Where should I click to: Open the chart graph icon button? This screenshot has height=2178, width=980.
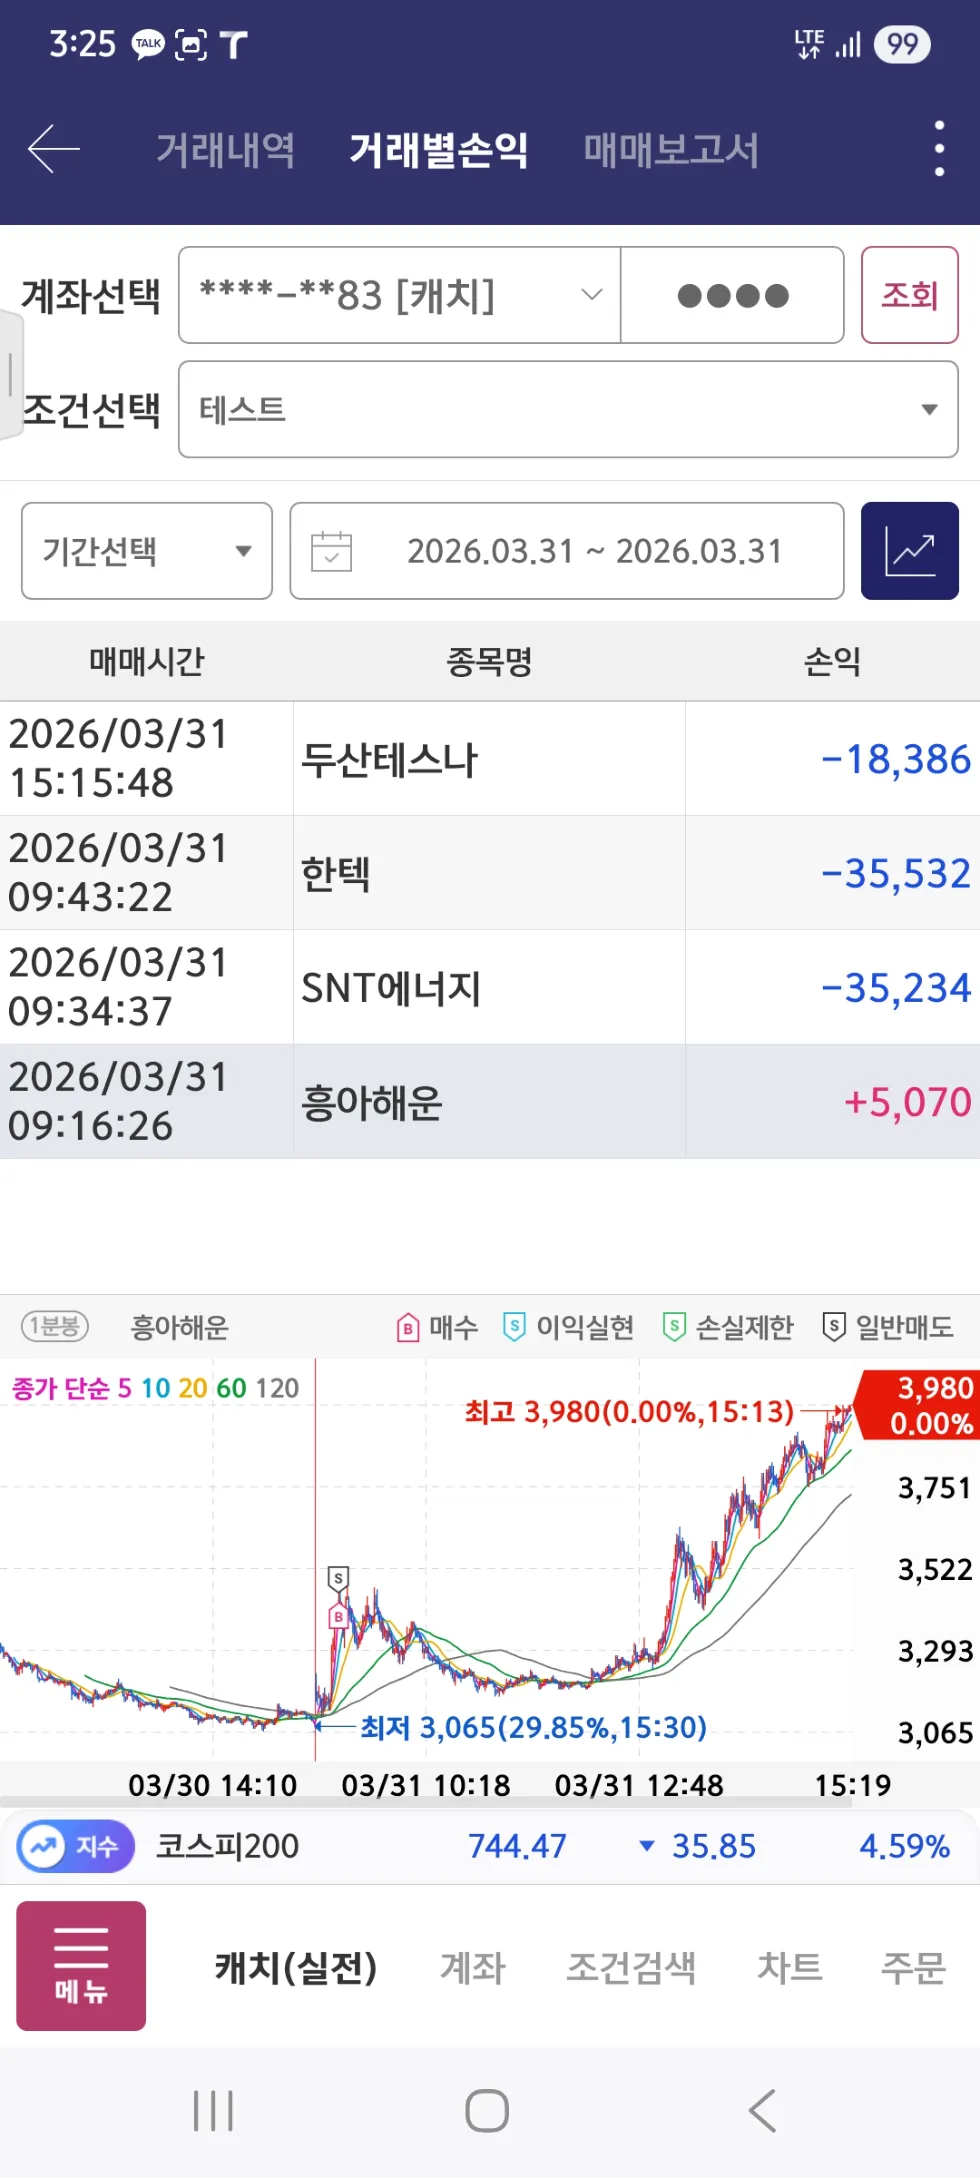click(x=909, y=551)
